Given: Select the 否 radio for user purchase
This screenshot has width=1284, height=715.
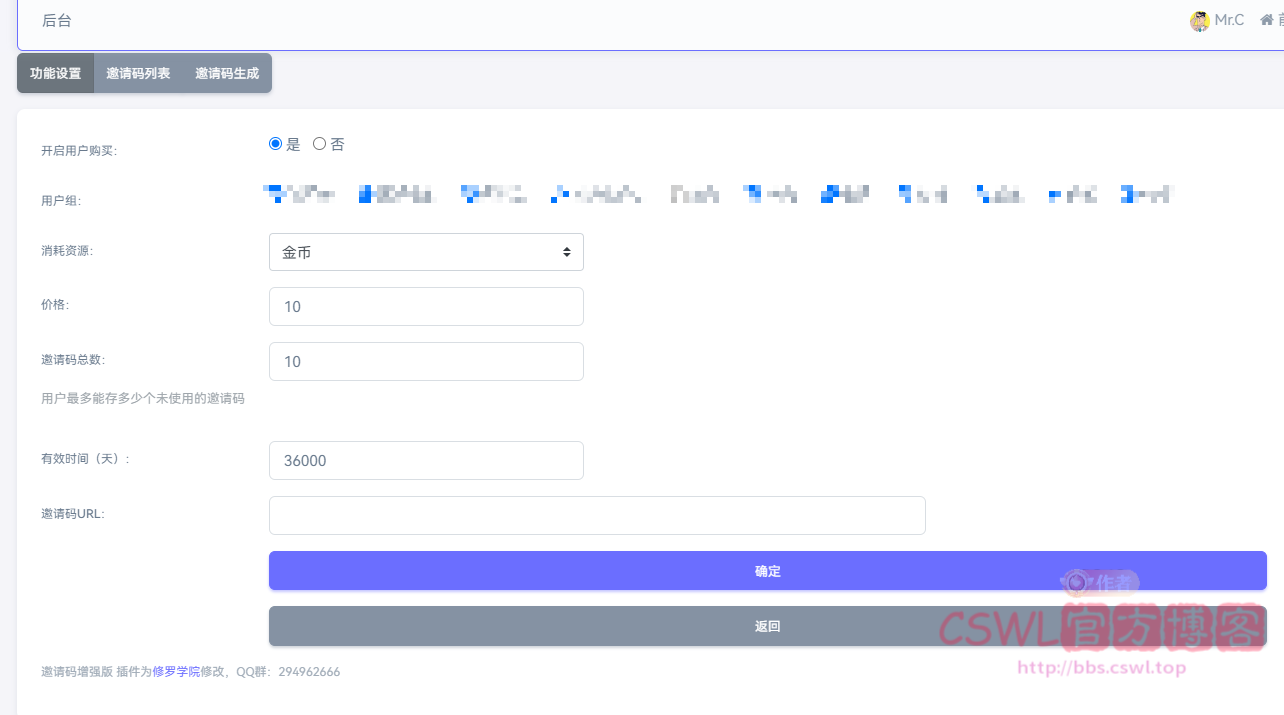Looking at the screenshot, I should pos(320,144).
